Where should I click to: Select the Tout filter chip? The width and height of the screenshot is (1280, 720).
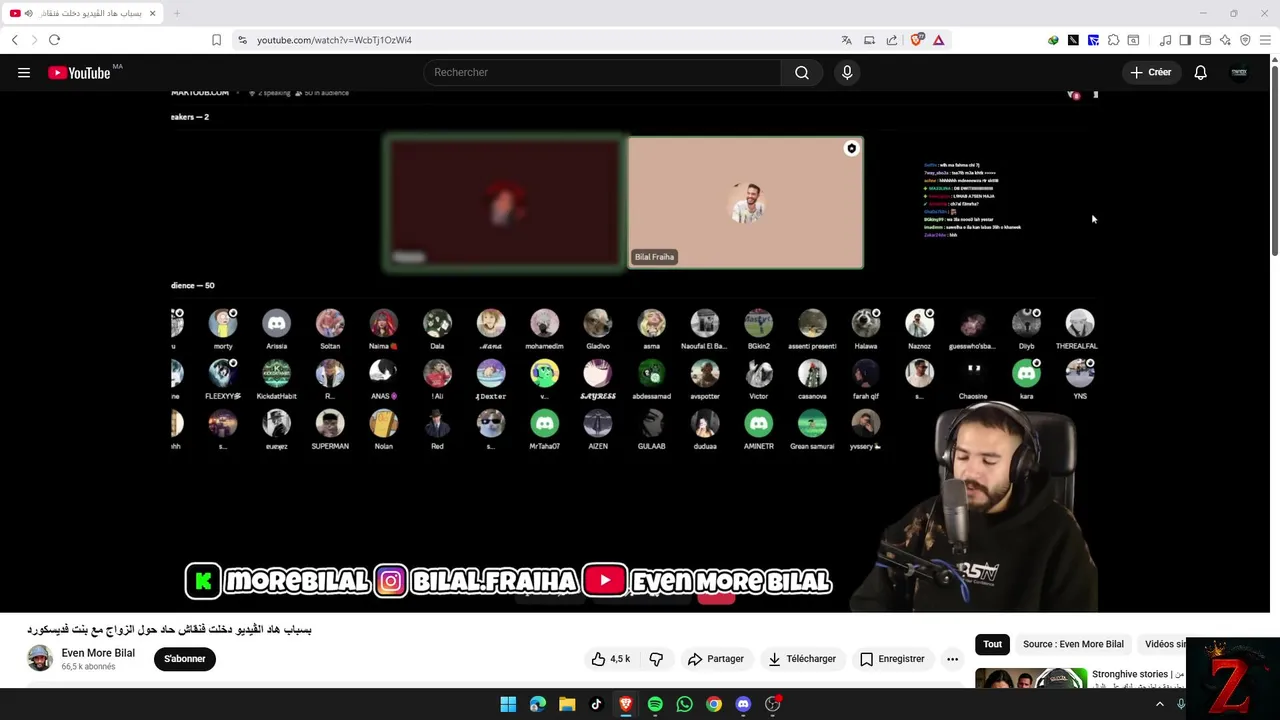click(x=992, y=644)
